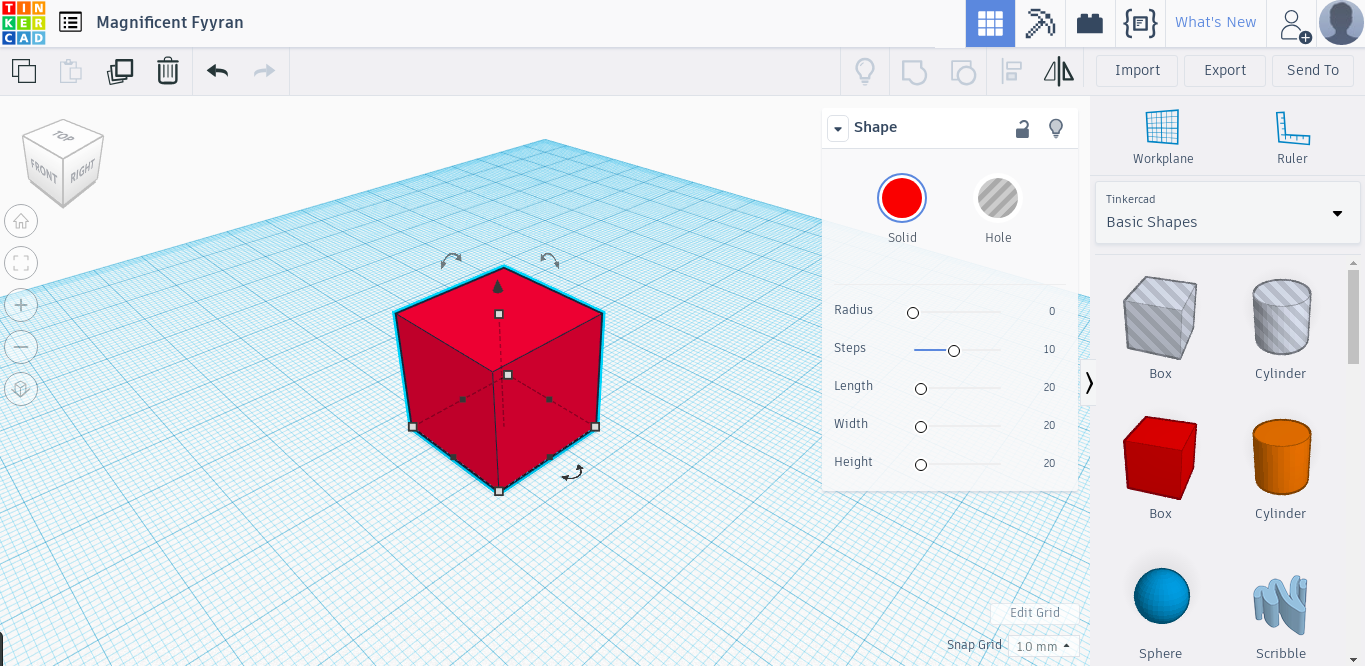
Task: Switch to 3D design grid view
Action: click(x=990, y=23)
